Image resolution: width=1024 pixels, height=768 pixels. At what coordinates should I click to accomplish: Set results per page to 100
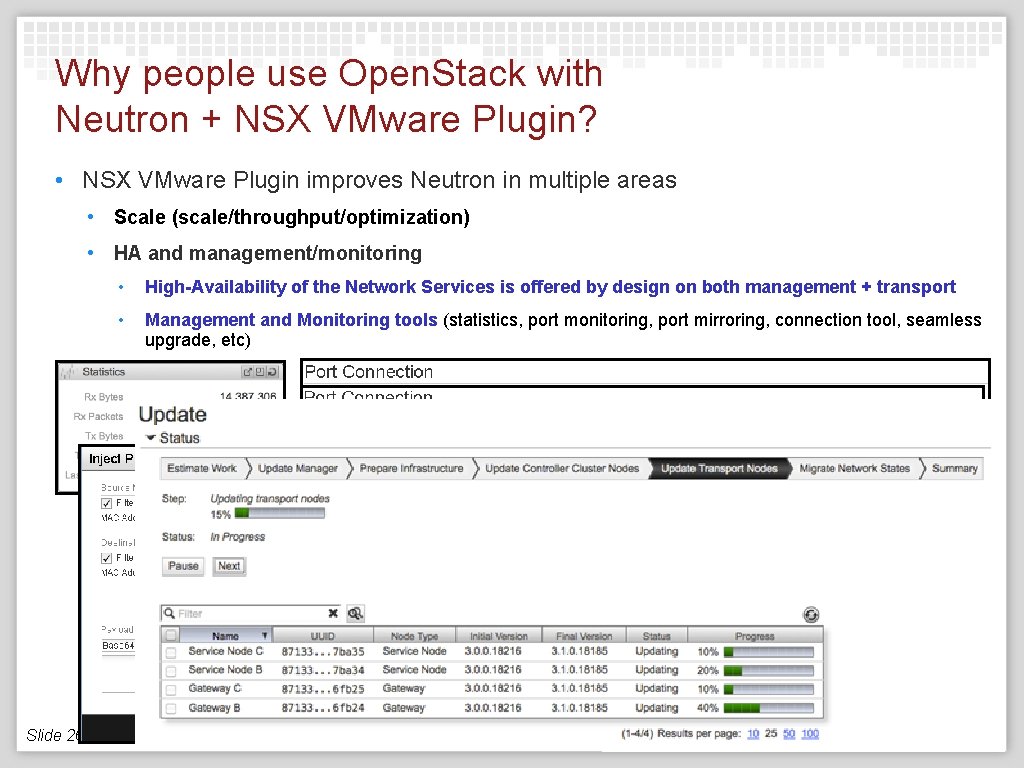click(810, 733)
